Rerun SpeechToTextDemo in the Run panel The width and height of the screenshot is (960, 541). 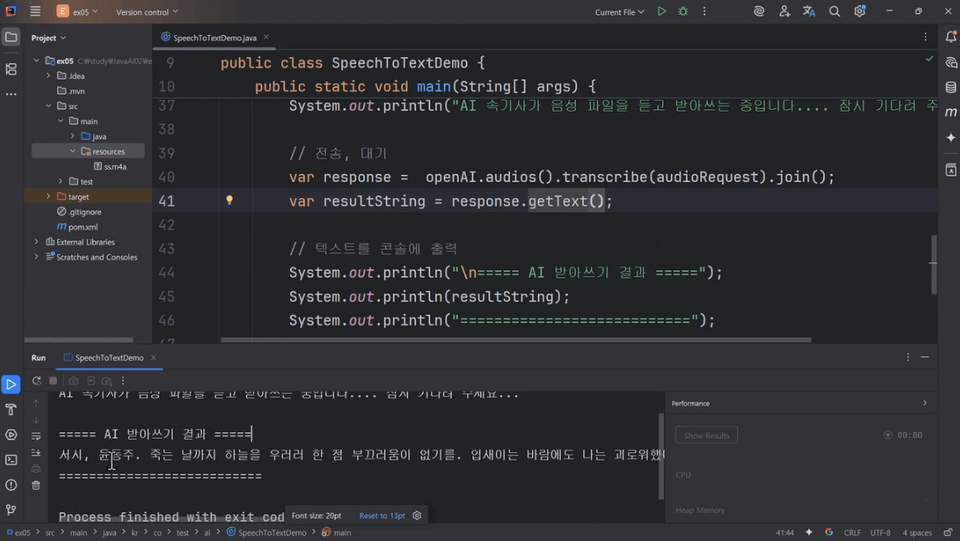coord(37,381)
